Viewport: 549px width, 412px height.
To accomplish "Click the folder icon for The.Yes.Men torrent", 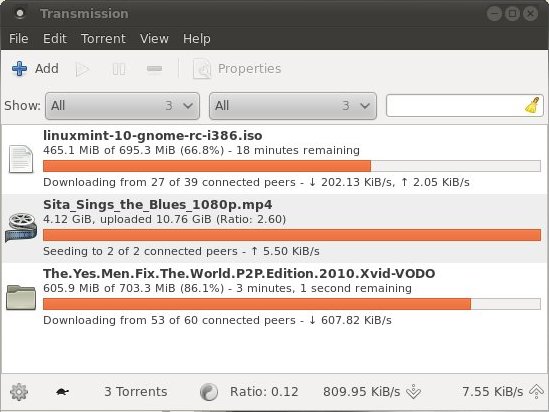I will coord(21,297).
